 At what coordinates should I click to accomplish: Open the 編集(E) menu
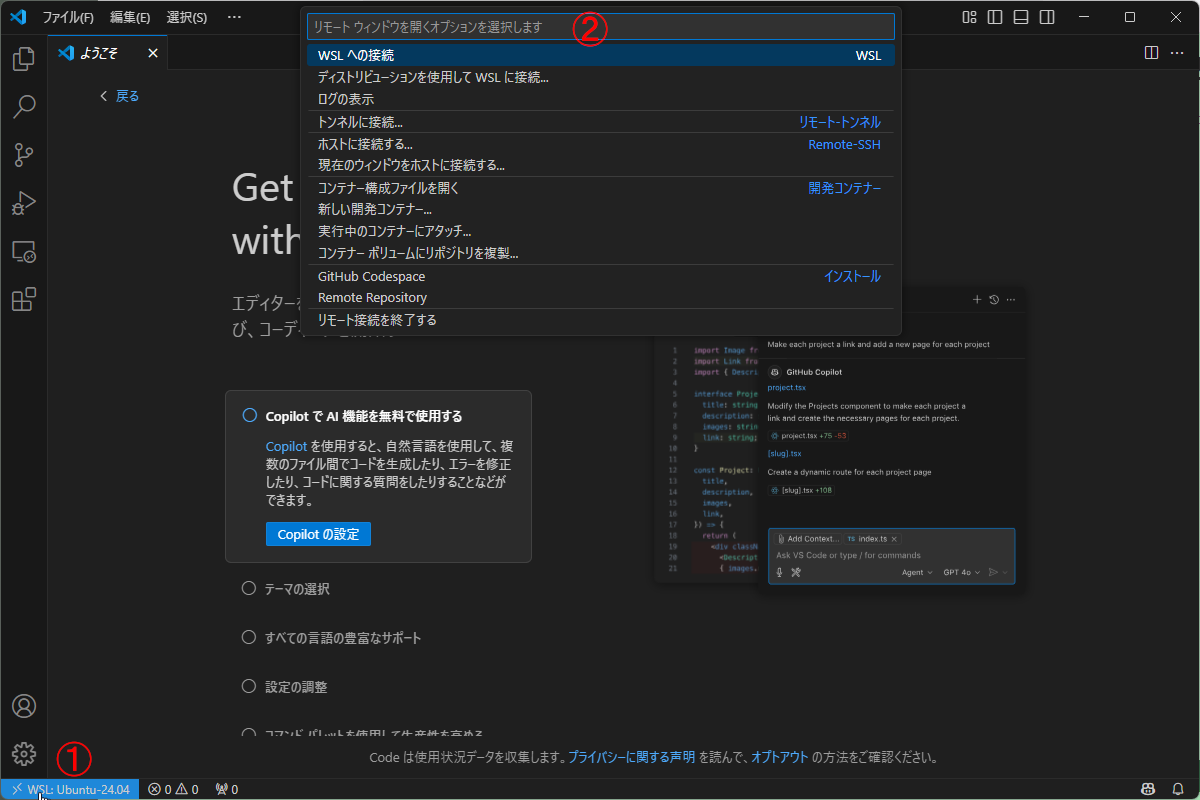[x=130, y=17]
